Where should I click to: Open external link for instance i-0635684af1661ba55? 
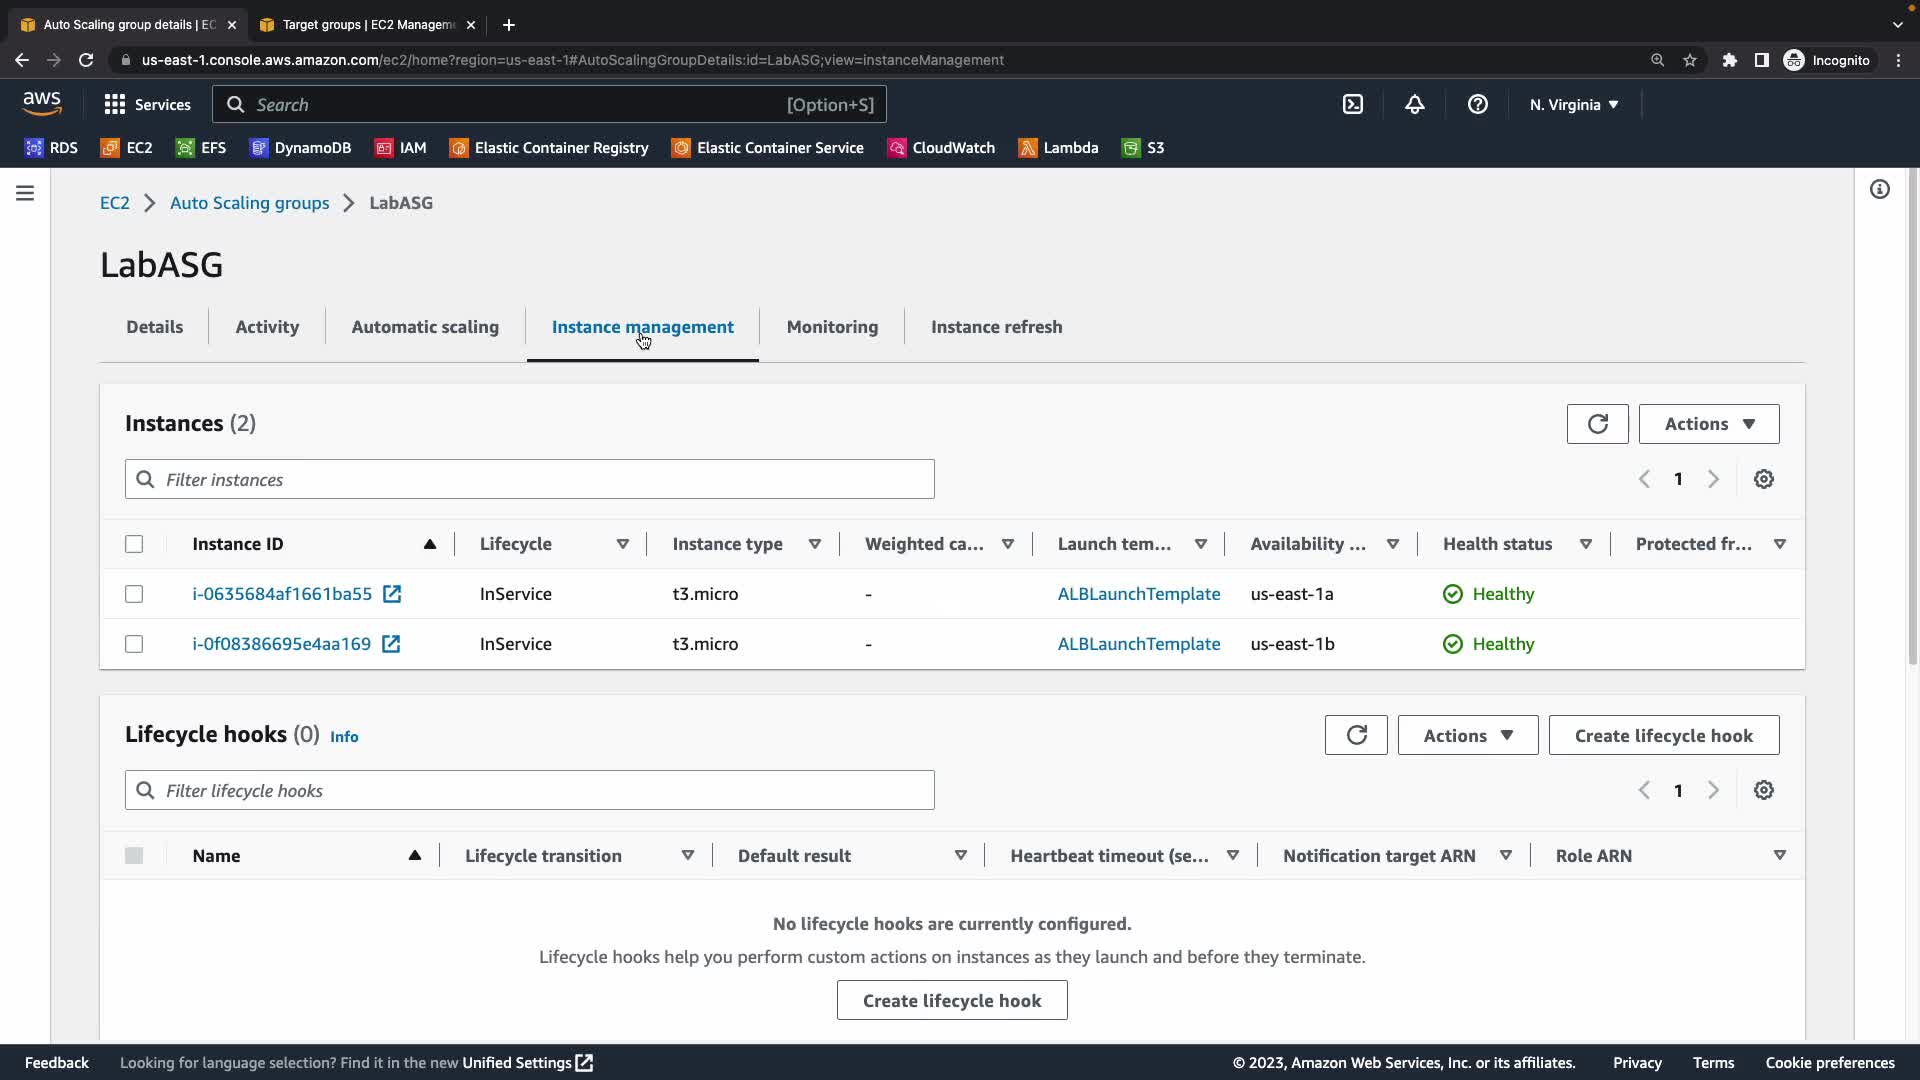pos(392,594)
